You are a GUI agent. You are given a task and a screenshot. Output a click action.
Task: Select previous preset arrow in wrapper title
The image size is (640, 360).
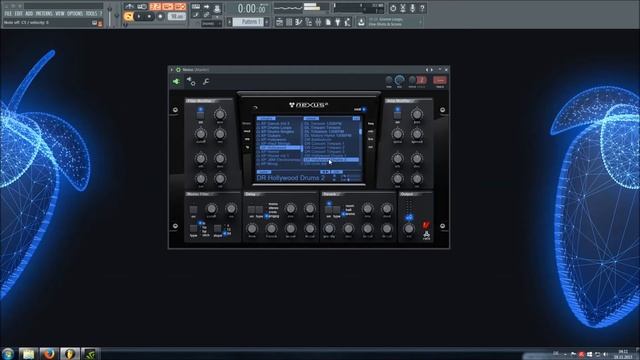tap(427, 70)
